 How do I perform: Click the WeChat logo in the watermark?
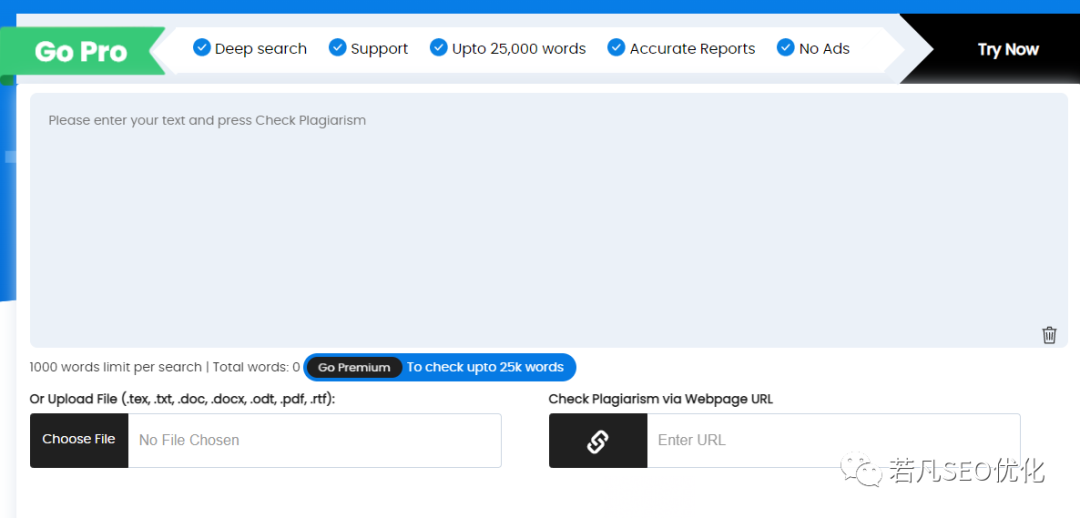tap(861, 470)
